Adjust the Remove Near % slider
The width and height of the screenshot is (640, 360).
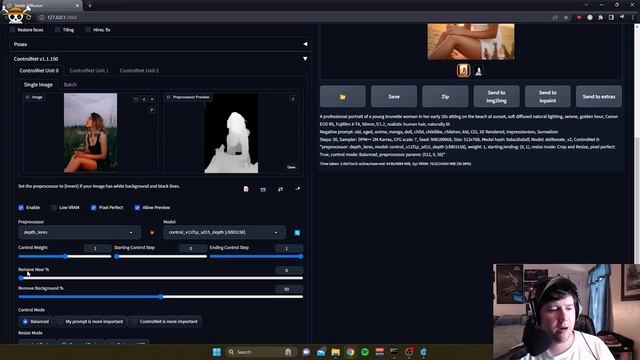pyautogui.click(x=160, y=278)
